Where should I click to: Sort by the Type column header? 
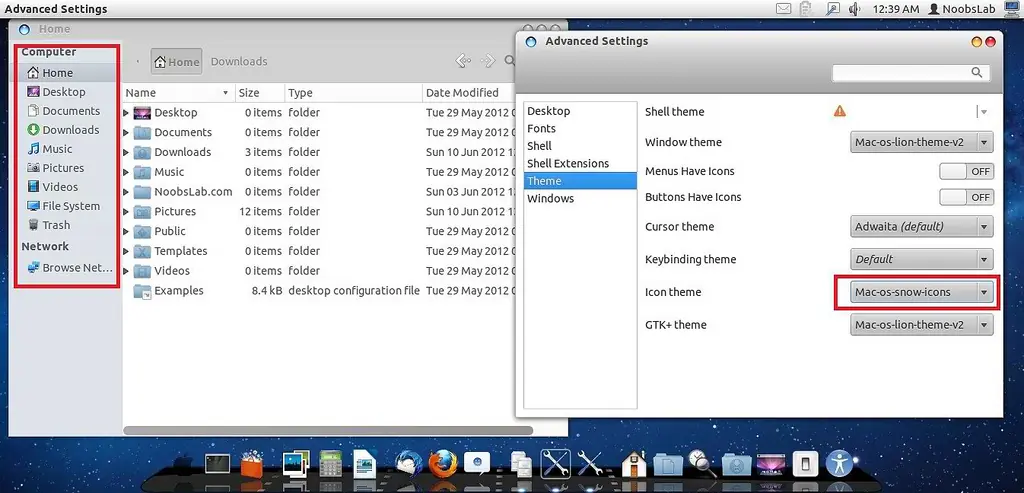354,93
